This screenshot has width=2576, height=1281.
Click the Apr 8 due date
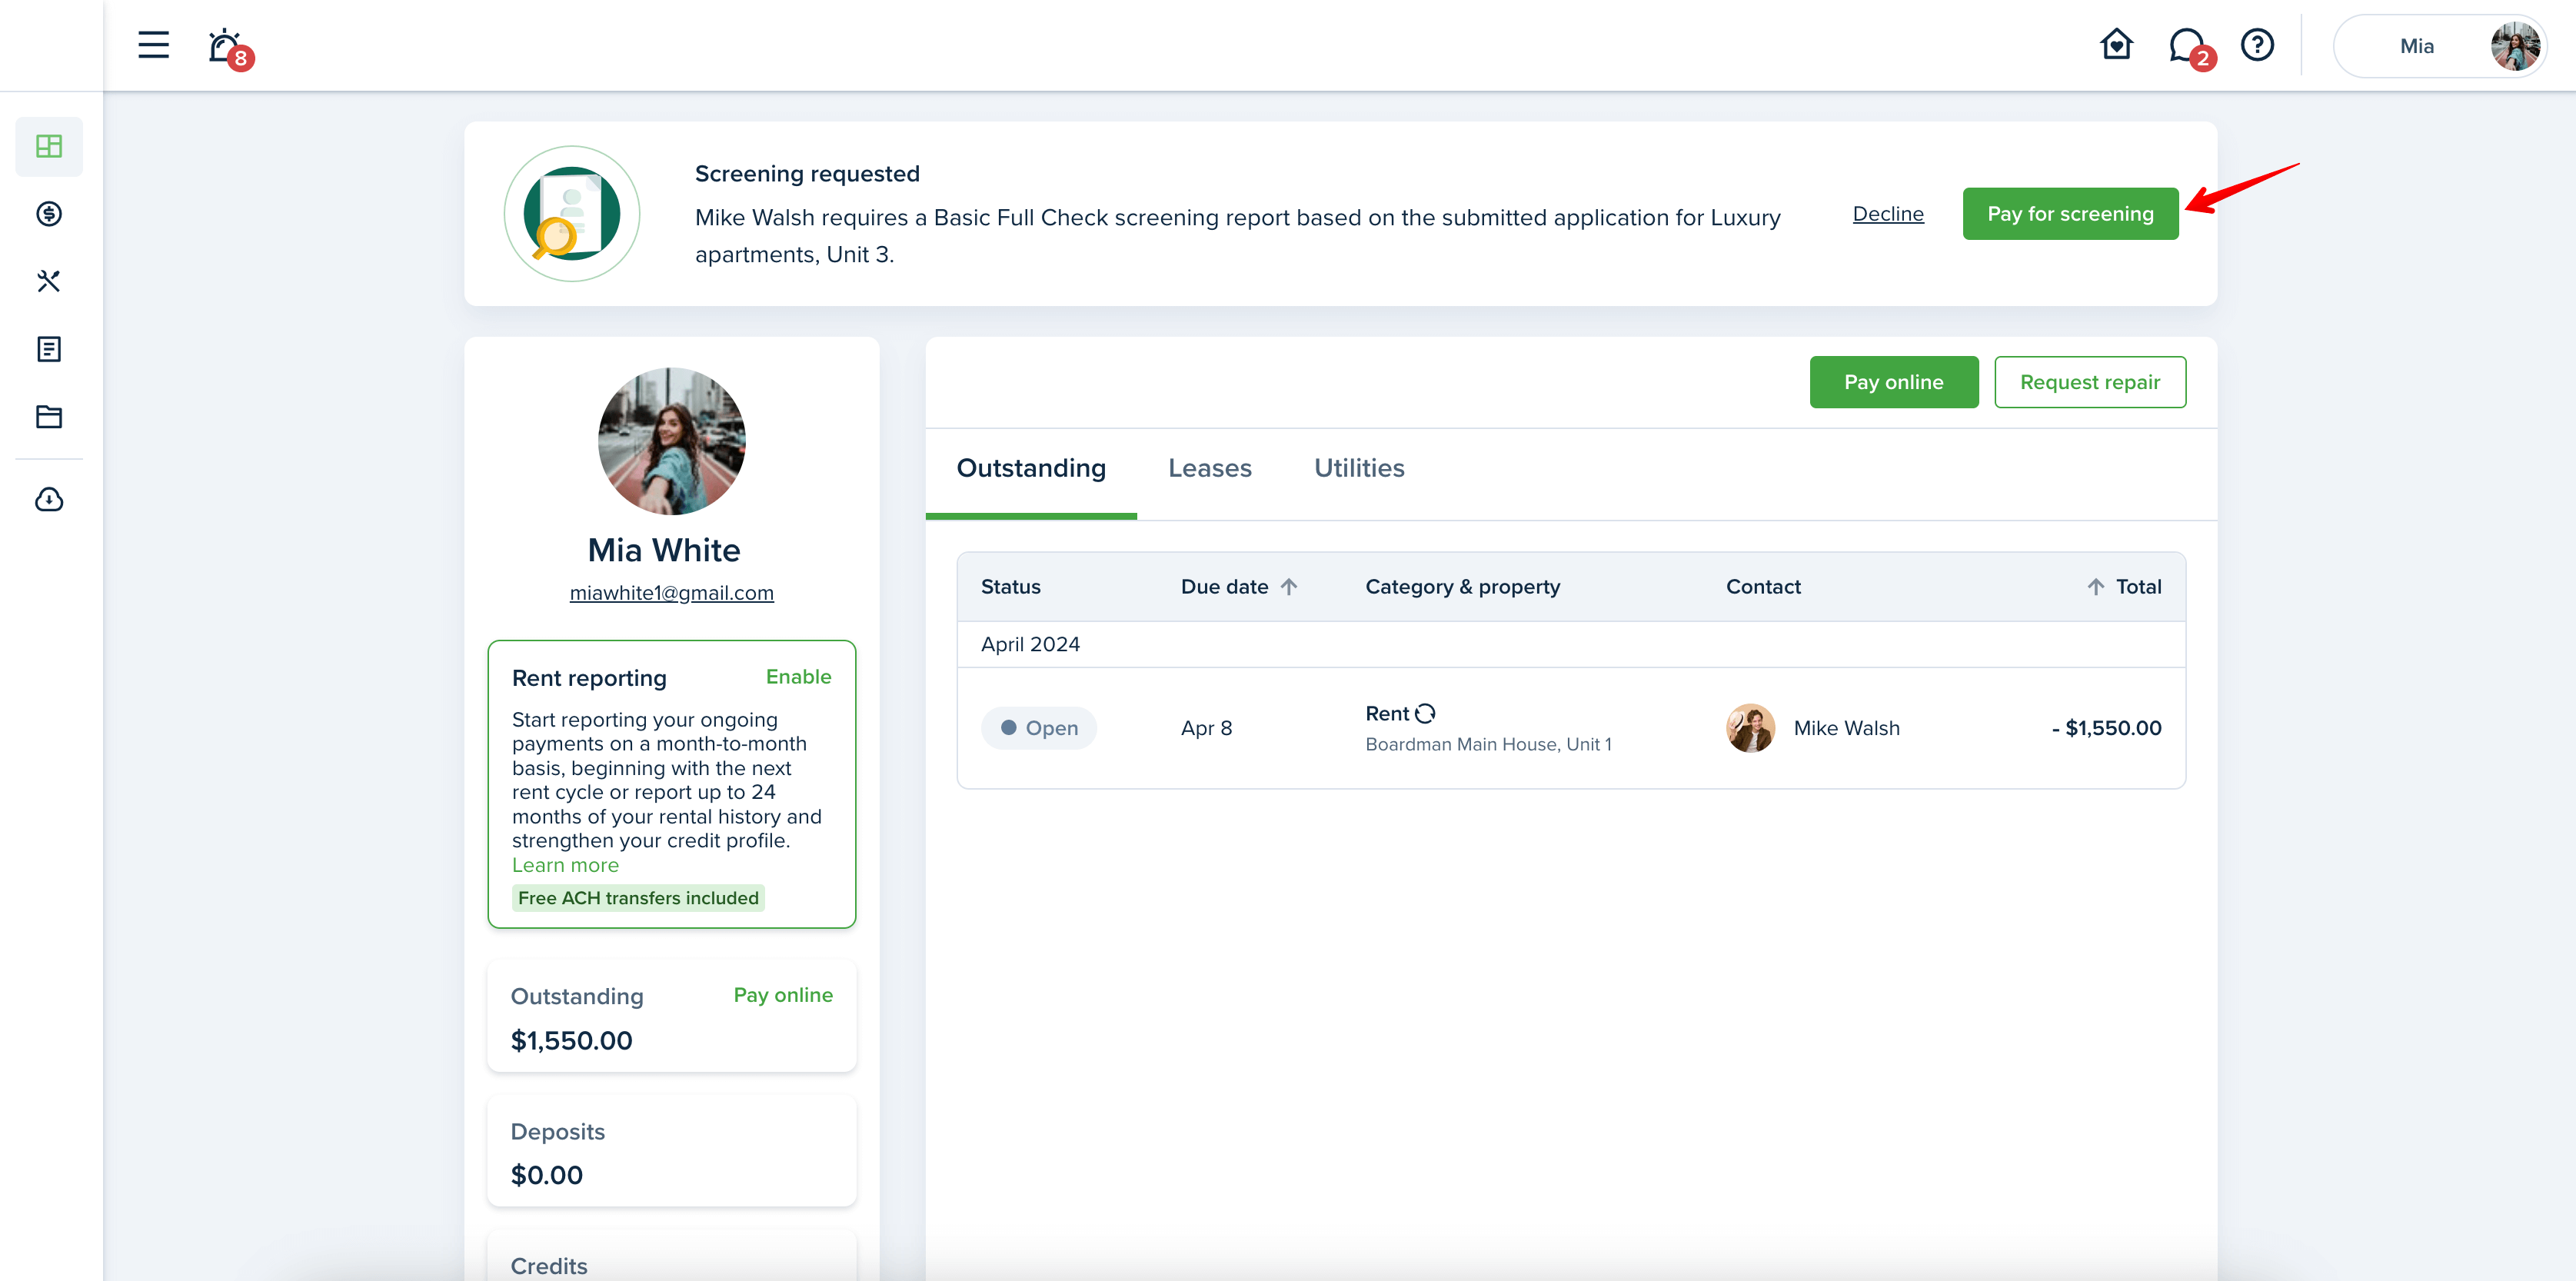pos(1206,728)
